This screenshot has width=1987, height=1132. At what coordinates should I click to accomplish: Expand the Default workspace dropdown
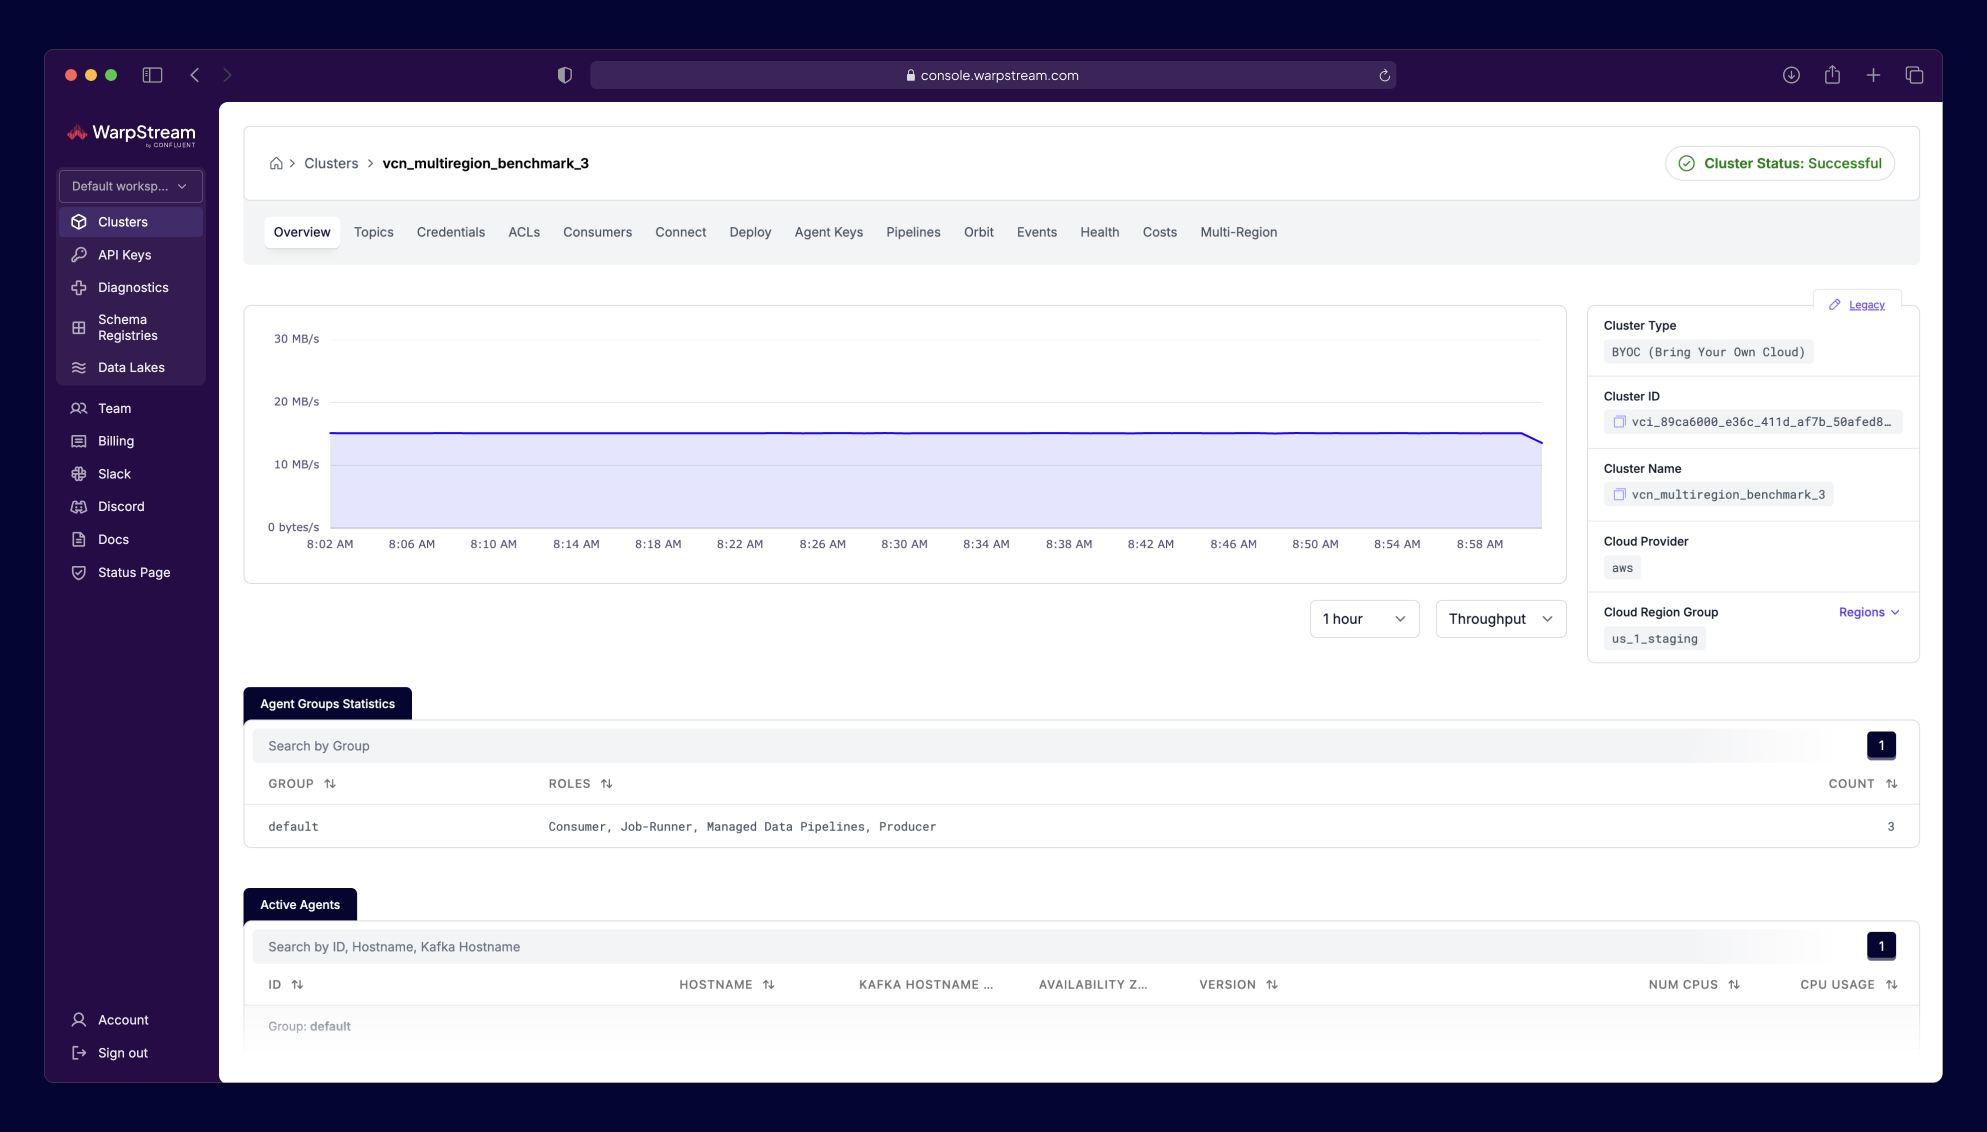click(x=131, y=186)
